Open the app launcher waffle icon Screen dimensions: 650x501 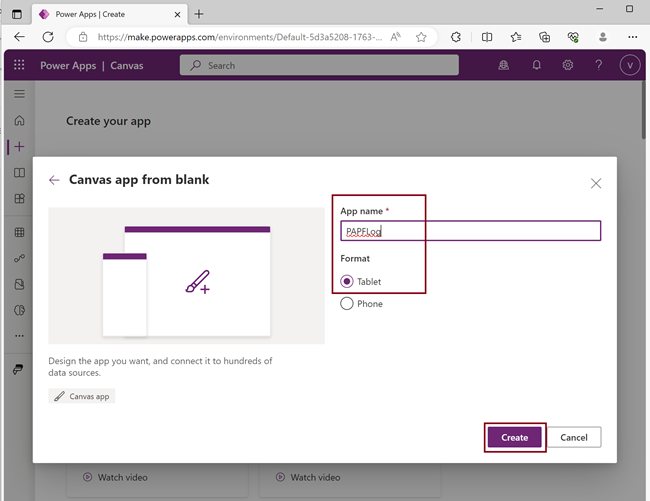click(x=19, y=65)
